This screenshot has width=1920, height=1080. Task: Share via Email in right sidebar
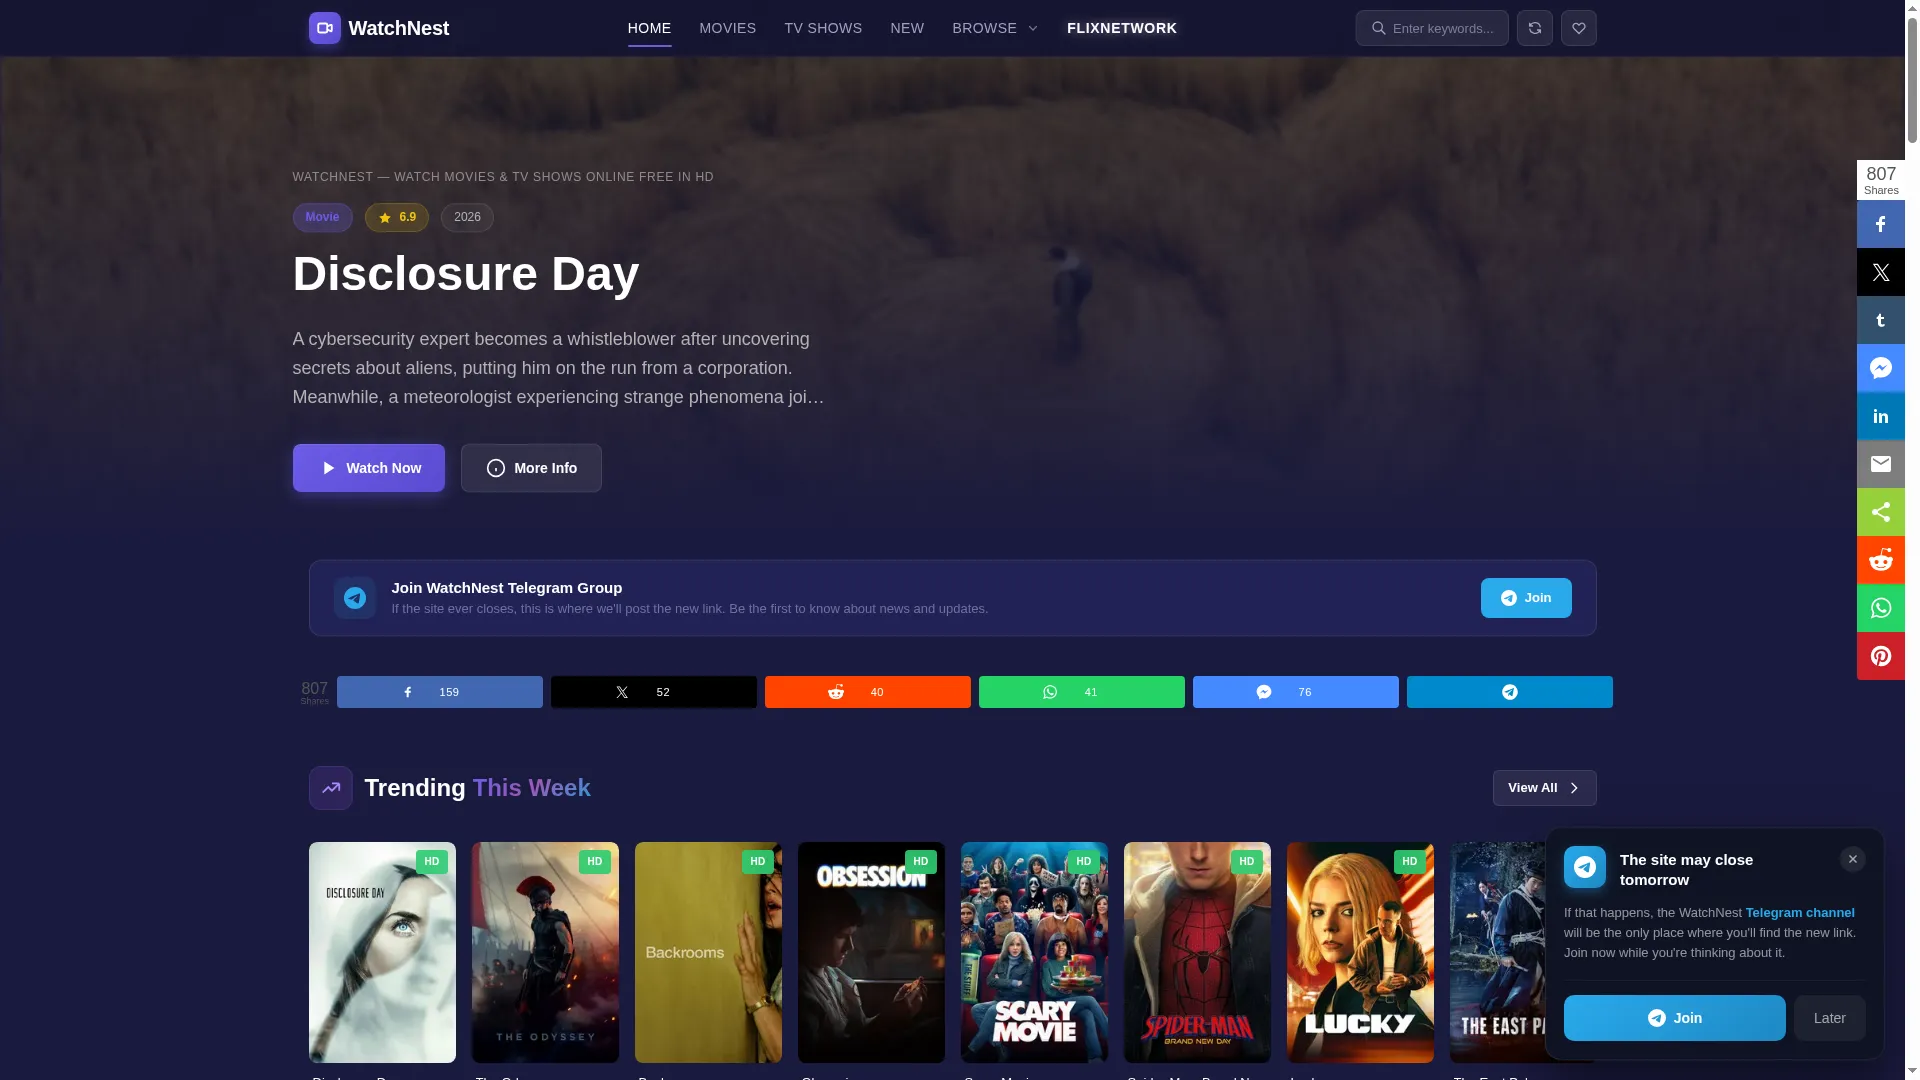click(1880, 464)
